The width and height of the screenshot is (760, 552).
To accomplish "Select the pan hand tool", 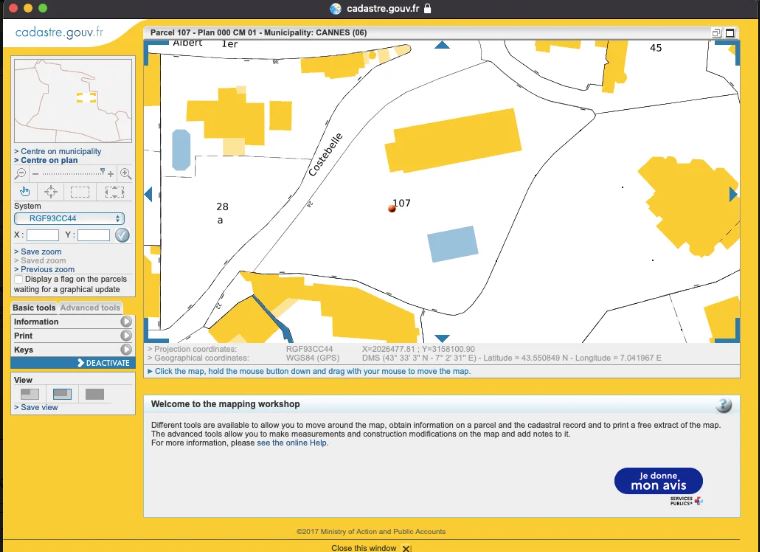I will [24, 192].
